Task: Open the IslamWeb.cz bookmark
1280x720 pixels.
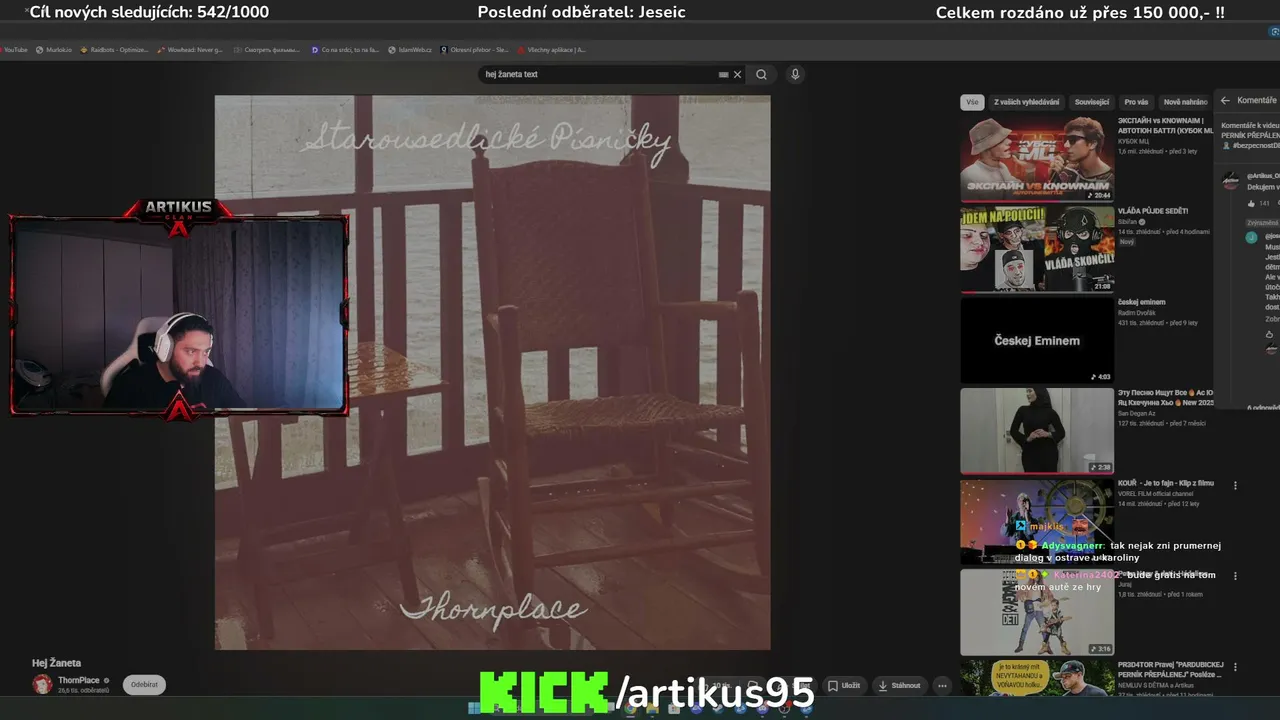Action: pyautogui.click(x=411, y=49)
